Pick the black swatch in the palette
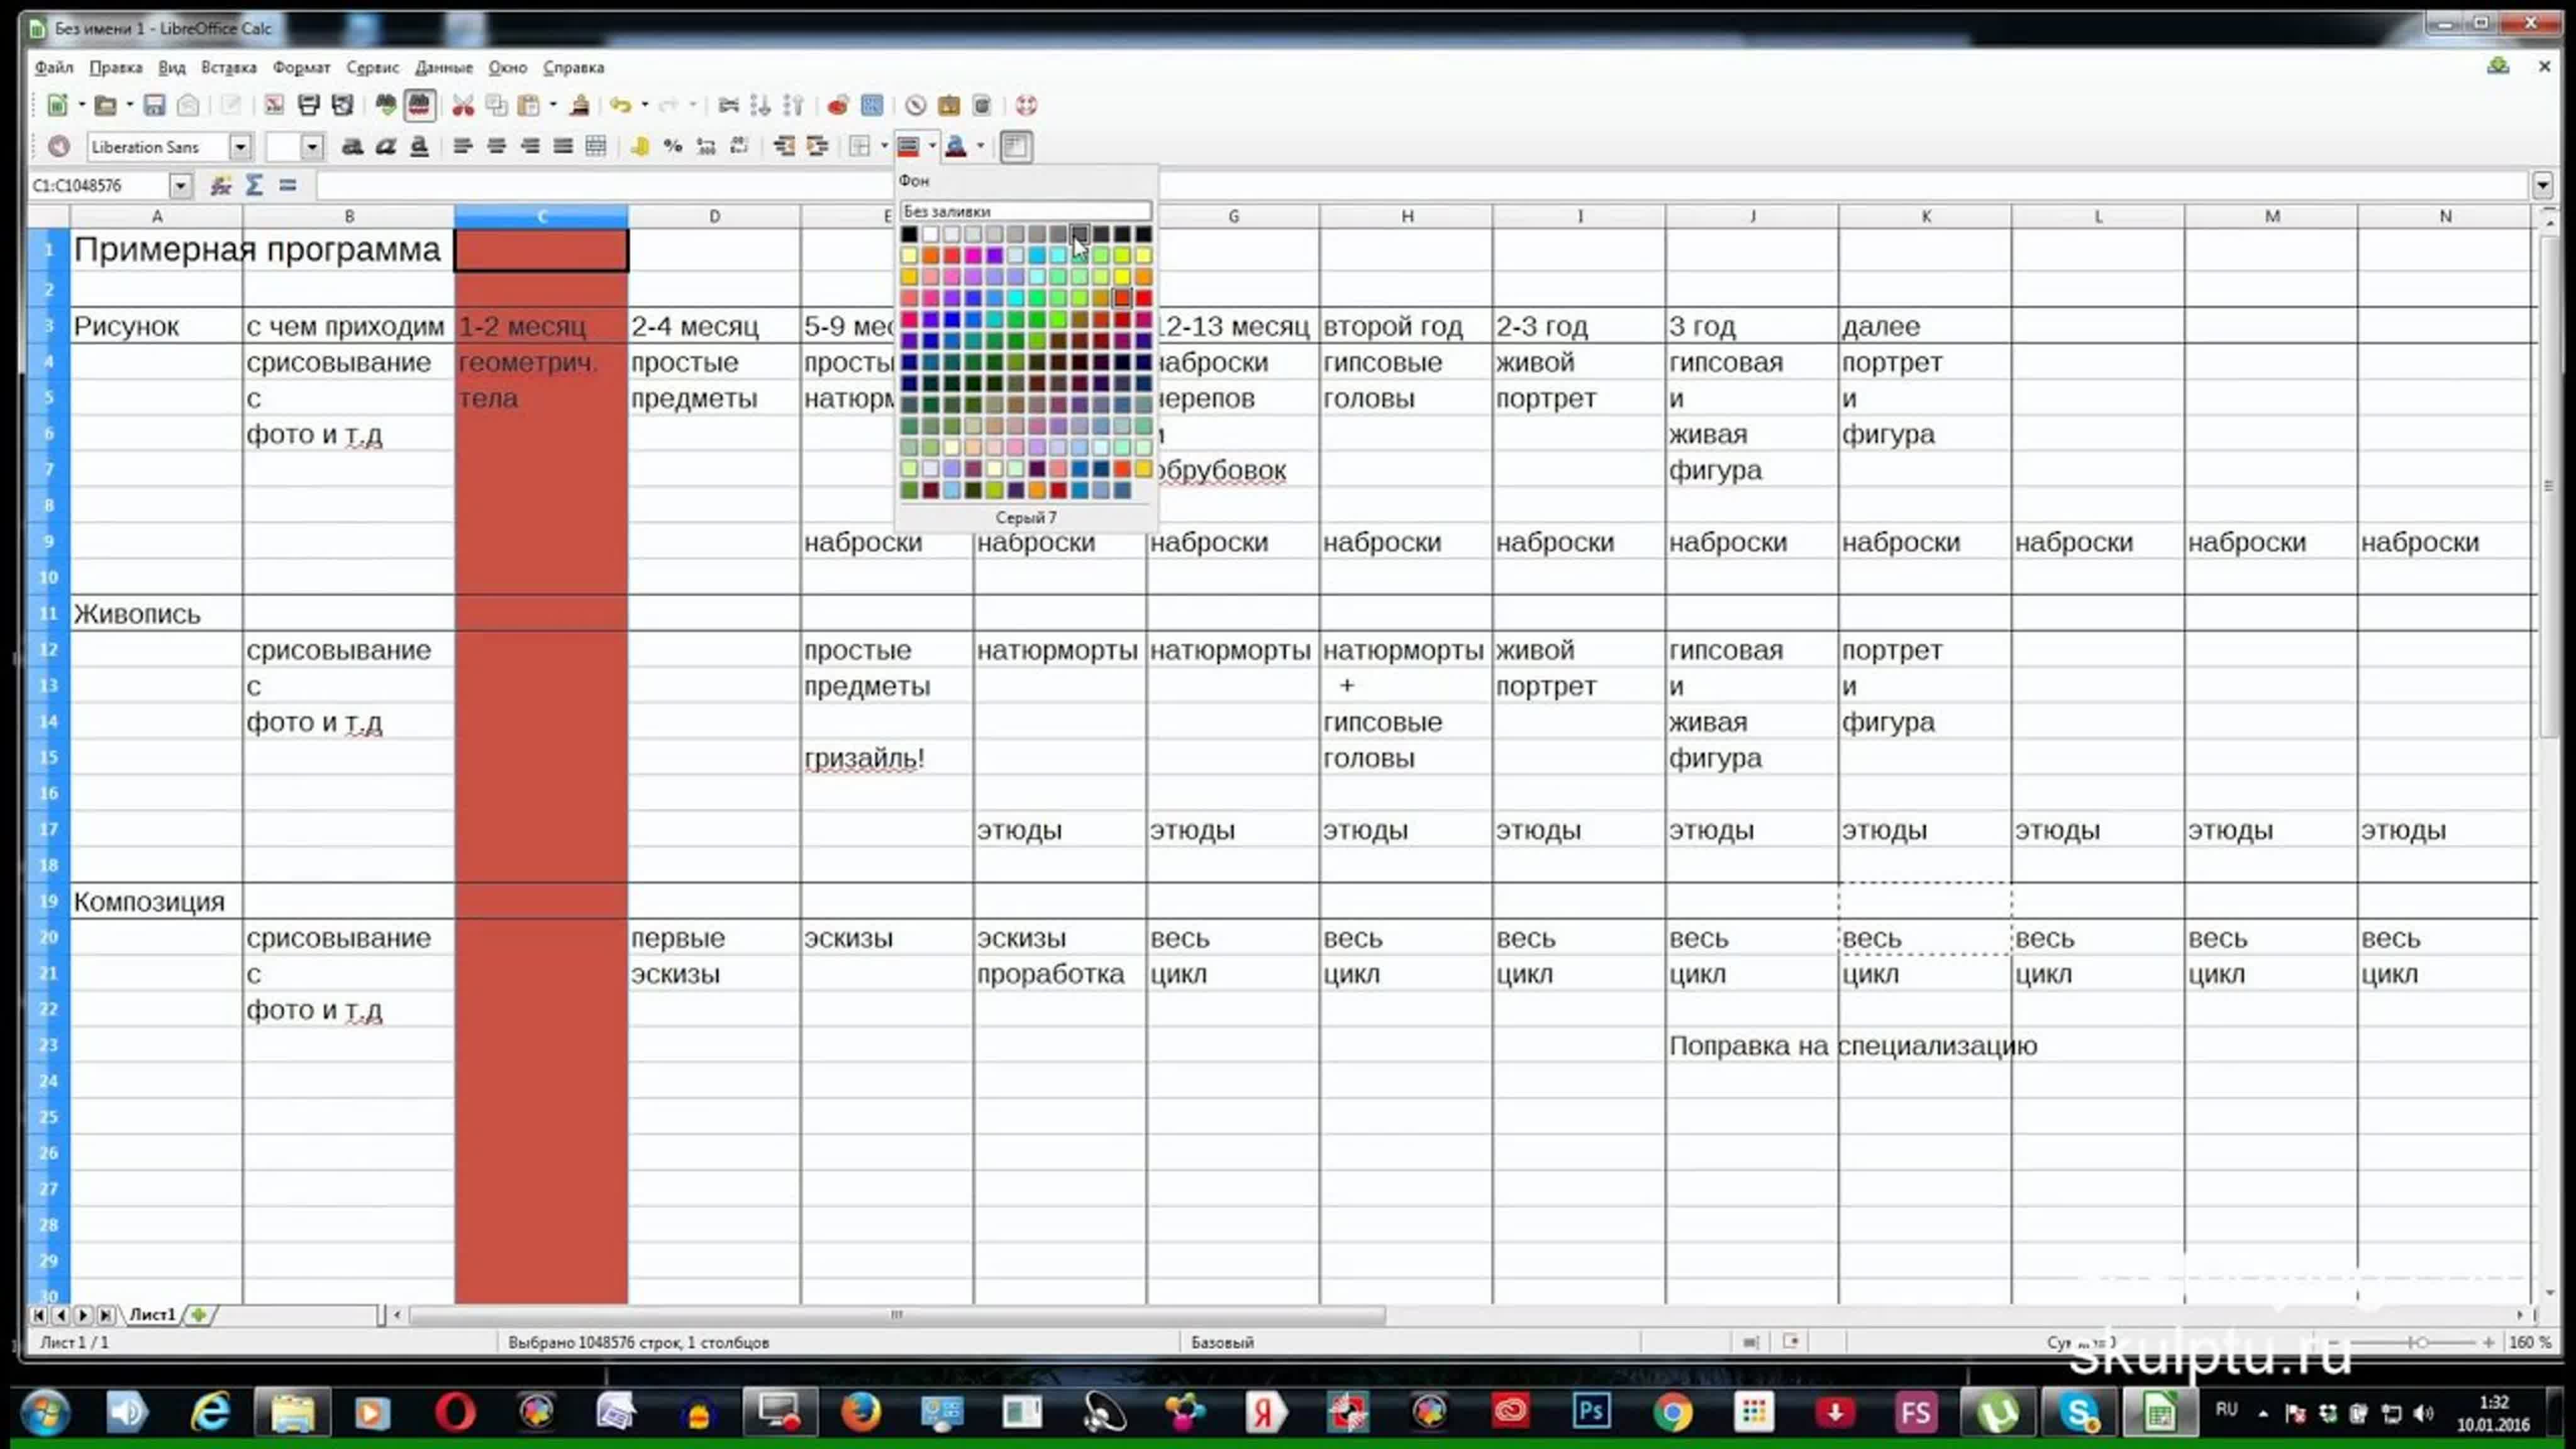 (909, 234)
